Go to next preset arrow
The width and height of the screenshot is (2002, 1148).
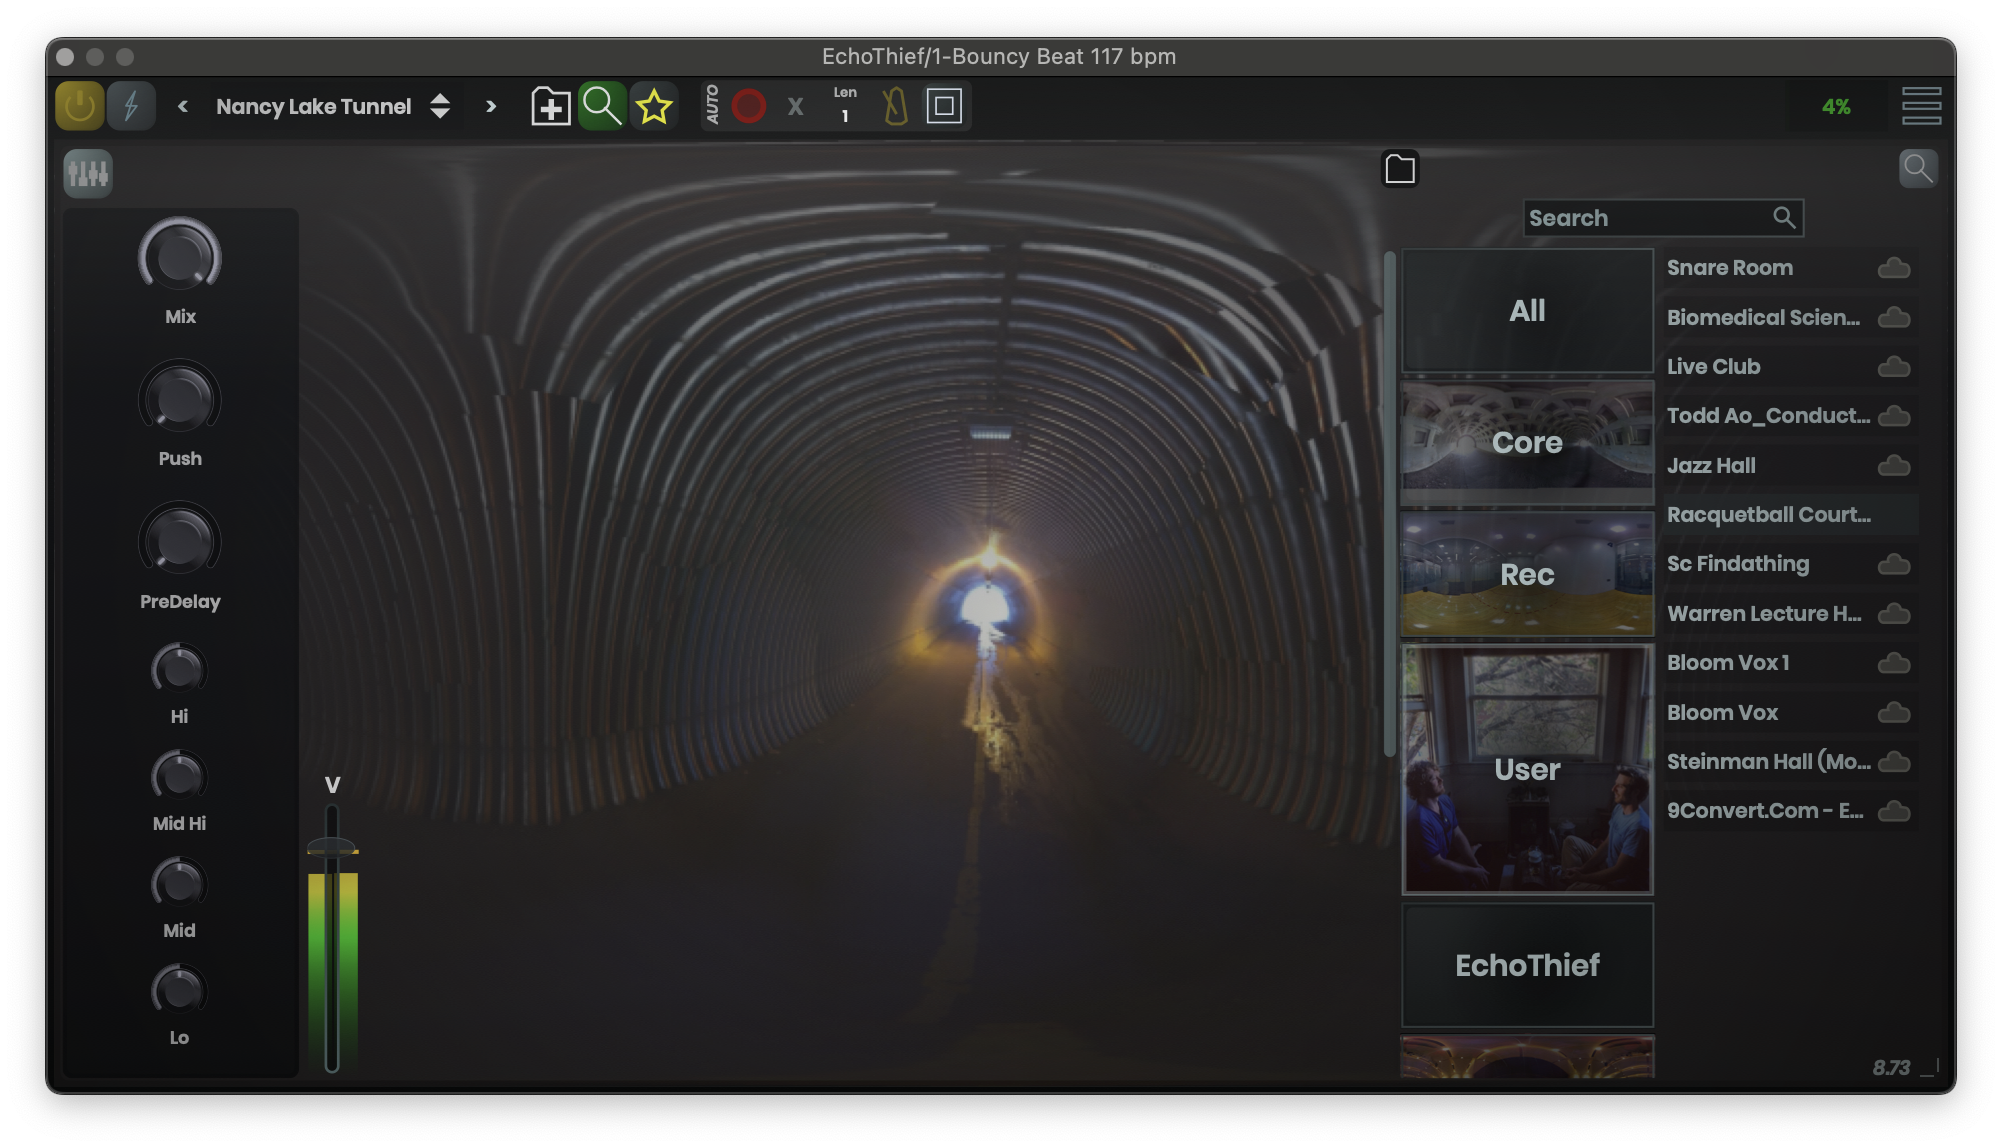490,106
